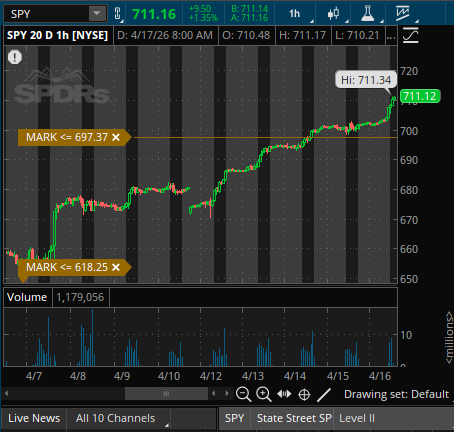Image resolution: width=454 pixels, height=432 pixels.
Task: Select the SPY bottom tab
Action: (234, 418)
